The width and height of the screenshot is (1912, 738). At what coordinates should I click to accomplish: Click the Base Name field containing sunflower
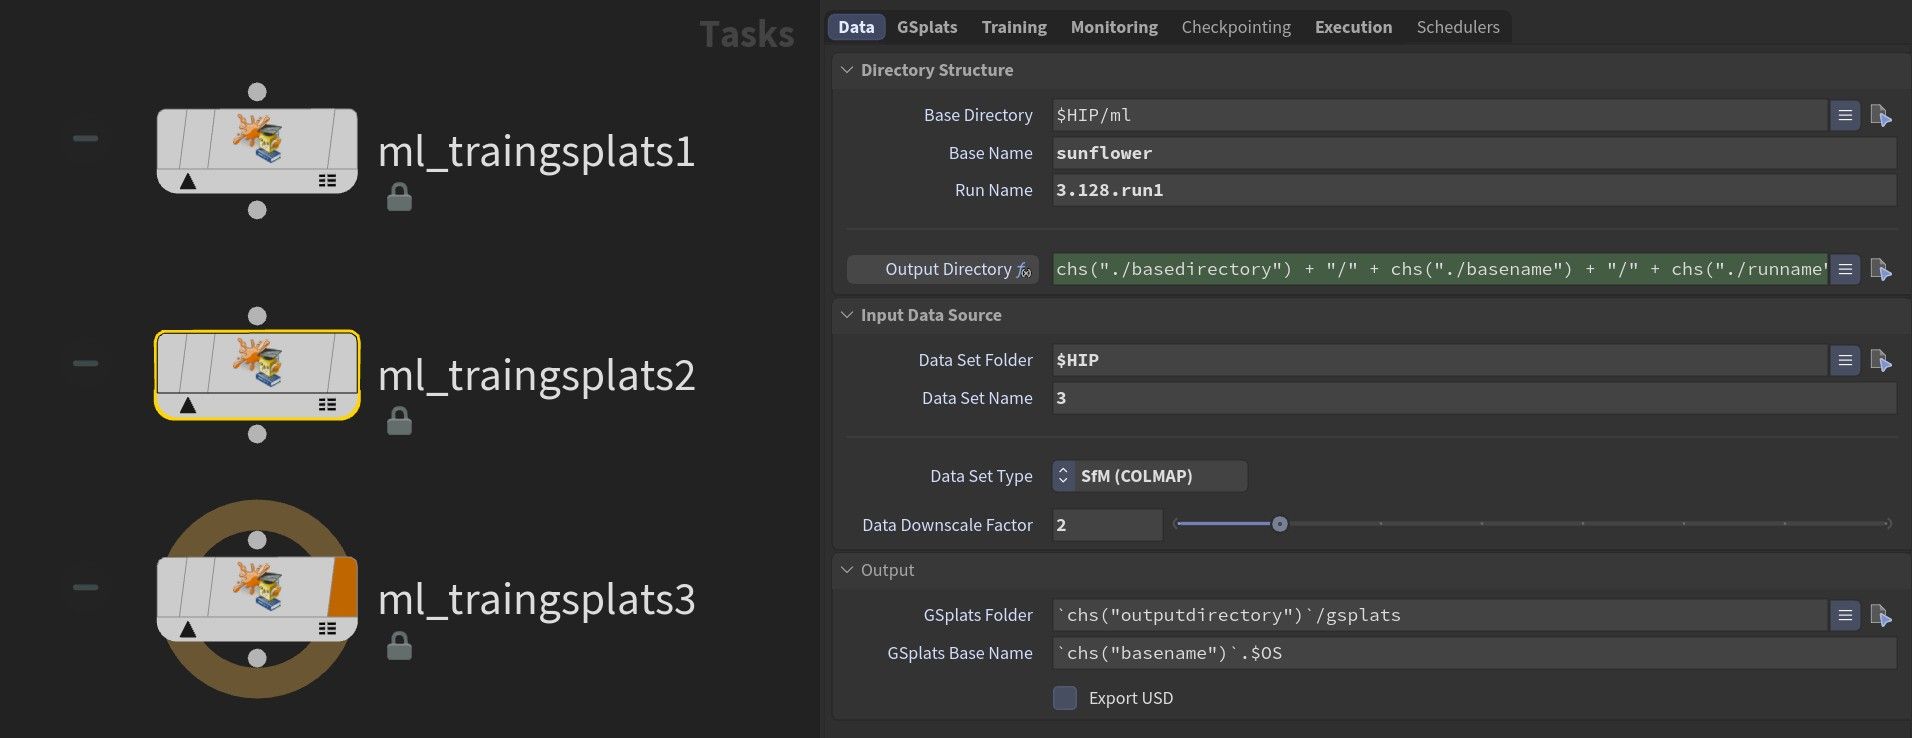pyautogui.click(x=1474, y=153)
